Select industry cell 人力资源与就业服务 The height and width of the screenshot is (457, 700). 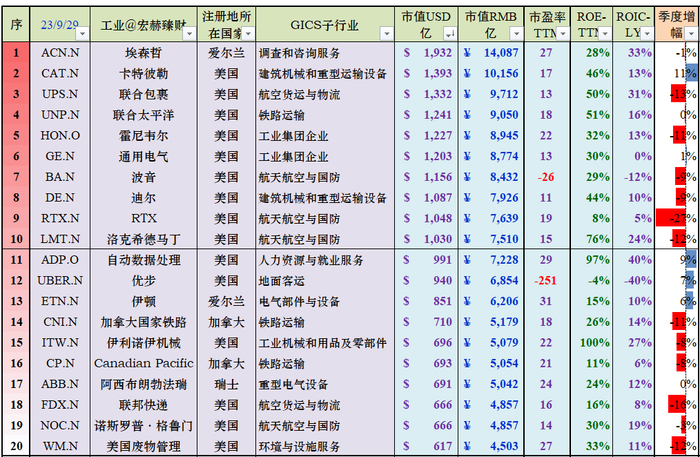pos(325,260)
